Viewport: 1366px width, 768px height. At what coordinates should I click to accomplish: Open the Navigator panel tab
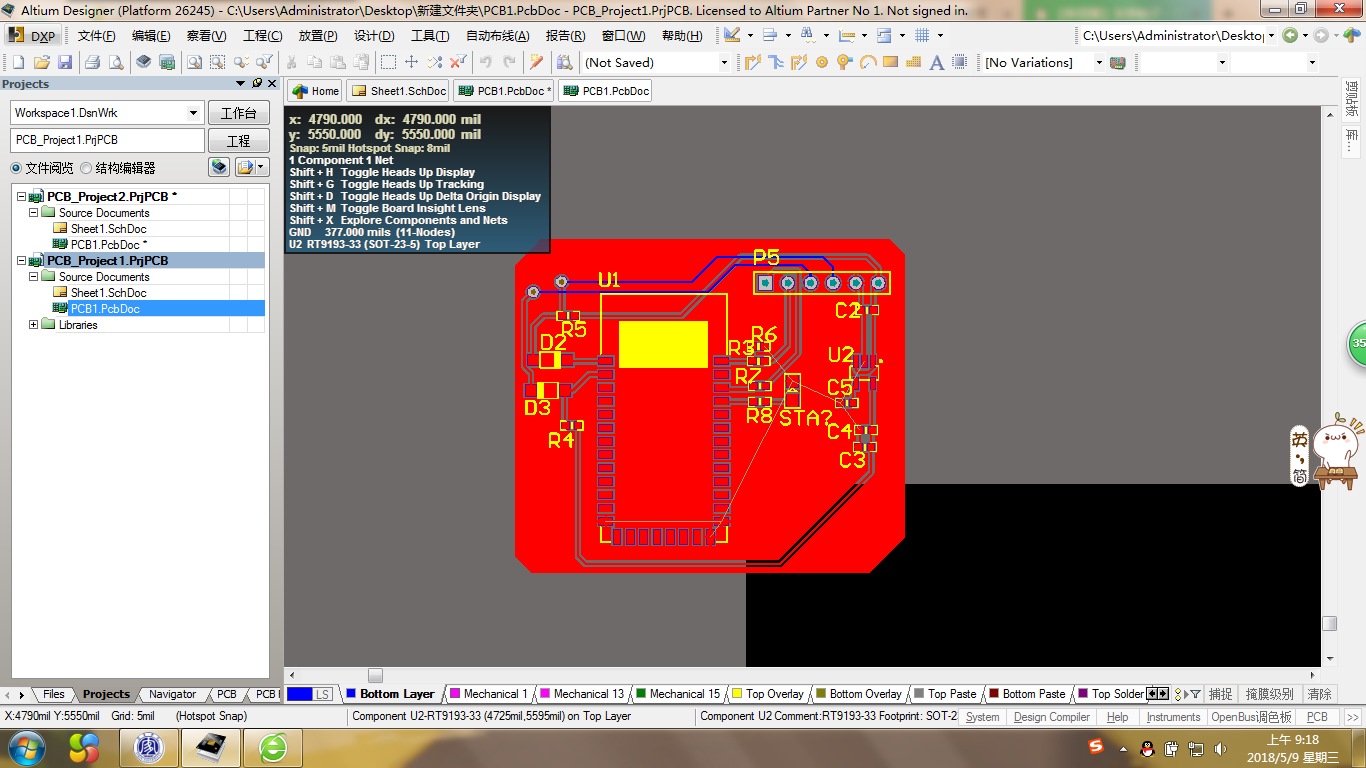point(172,694)
